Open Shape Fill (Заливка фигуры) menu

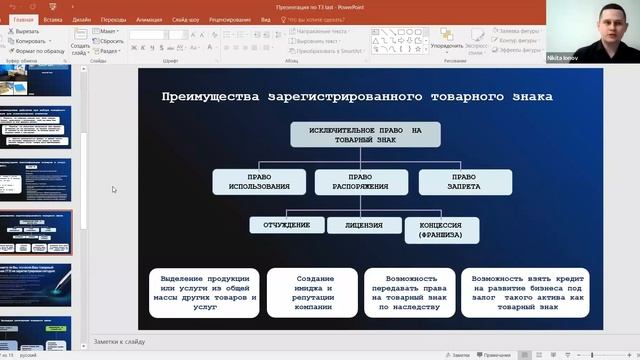coord(517,31)
